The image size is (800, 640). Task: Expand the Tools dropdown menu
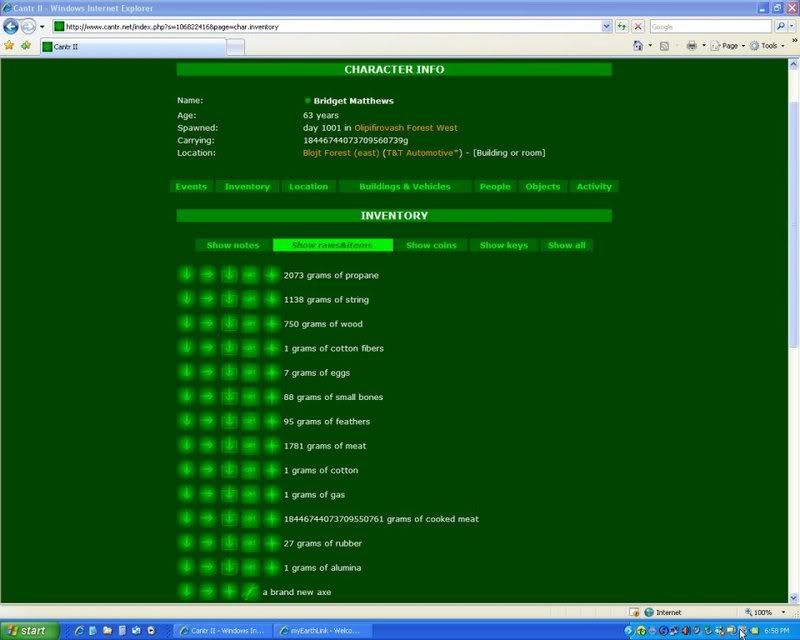click(768, 46)
